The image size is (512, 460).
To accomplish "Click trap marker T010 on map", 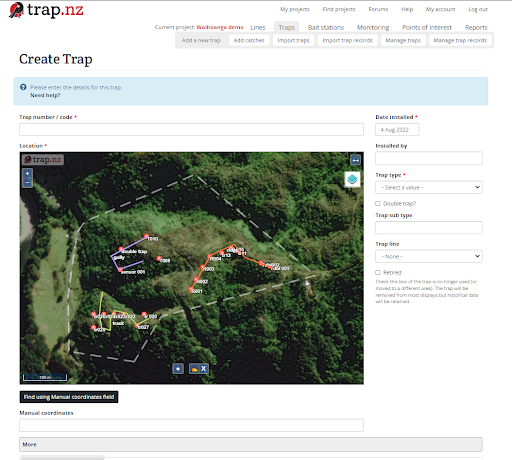I will [x=146, y=236].
